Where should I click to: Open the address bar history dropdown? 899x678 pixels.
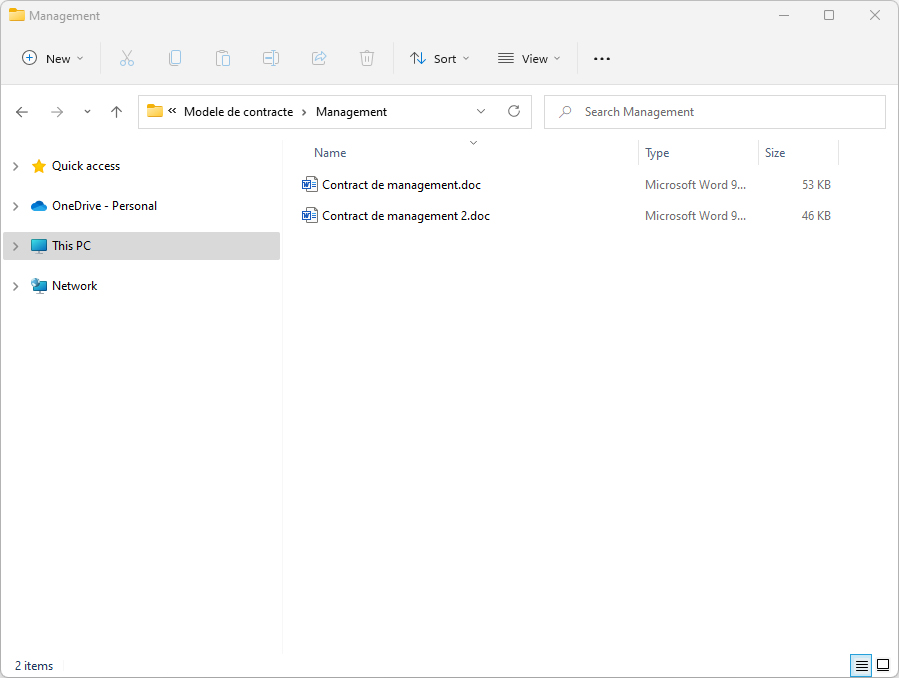(481, 111)
